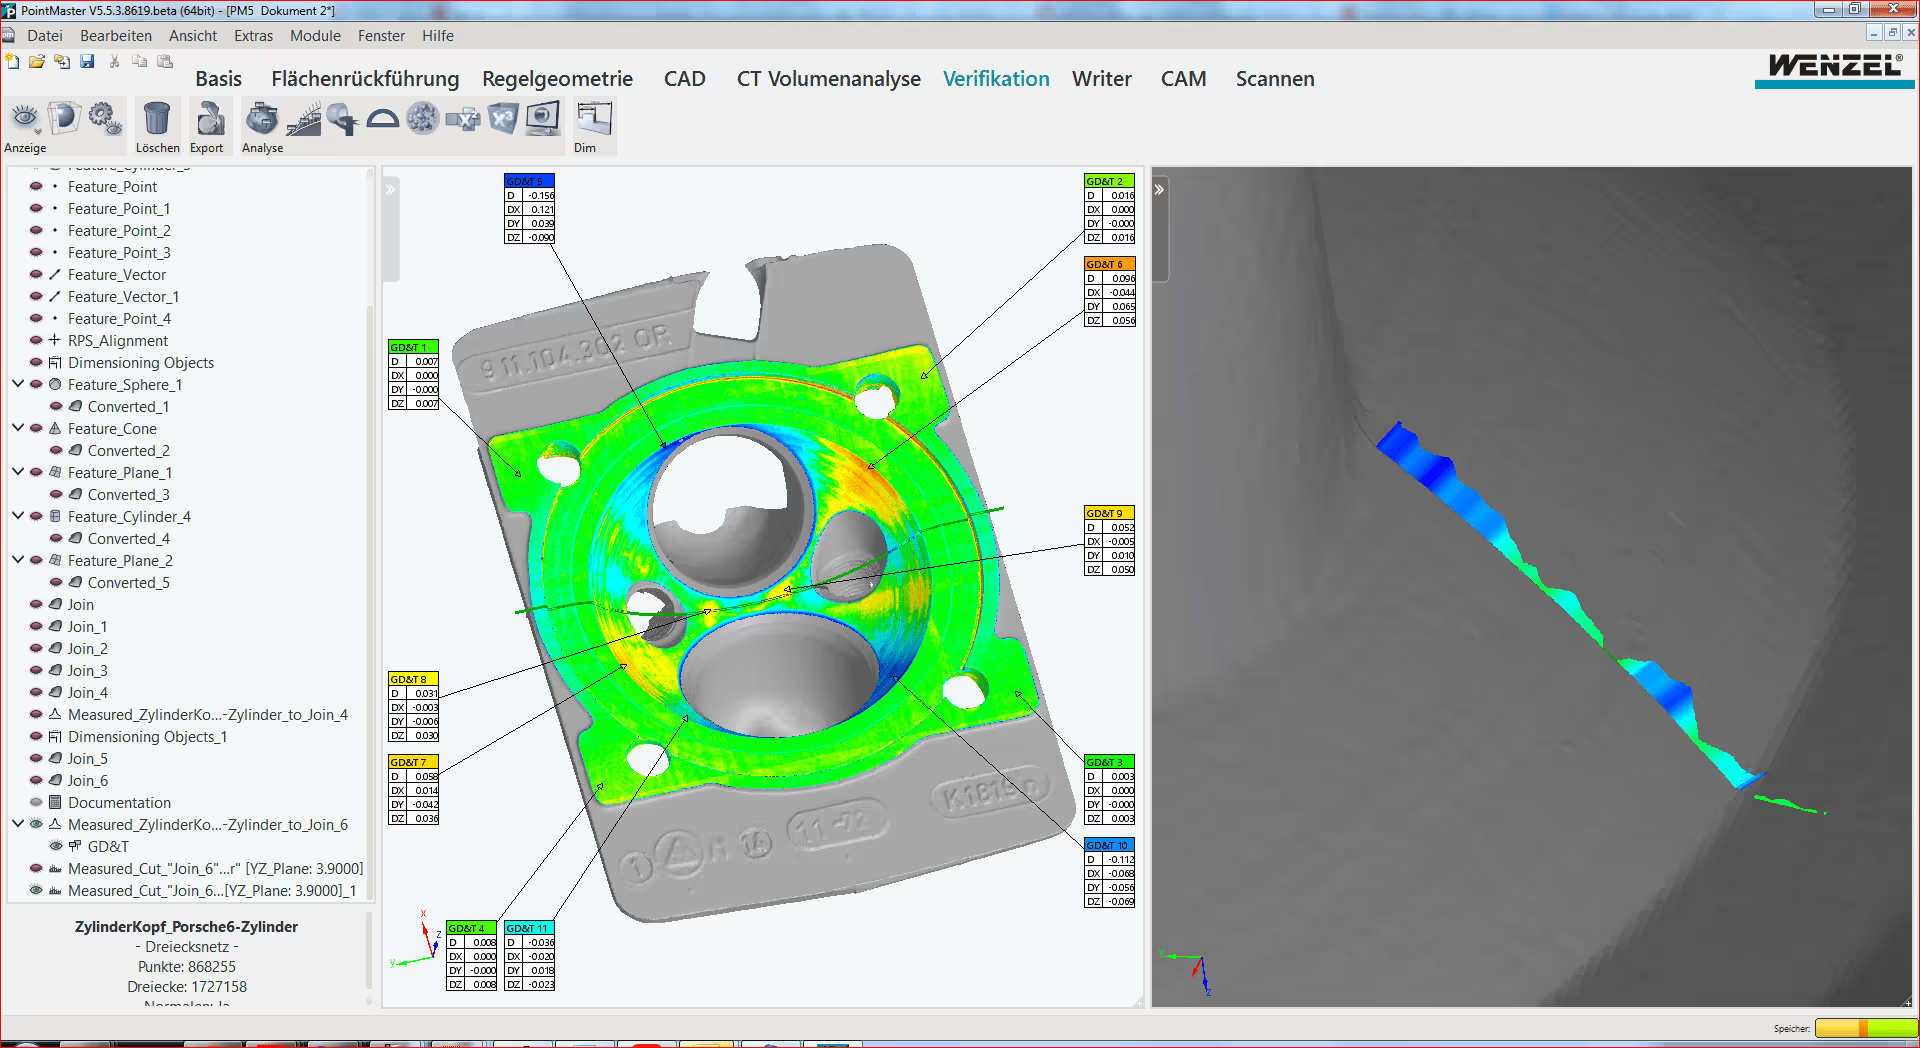Collapse the Feature_Sphere_1 tree node
1920x1048 pixels.
[18, 384]
